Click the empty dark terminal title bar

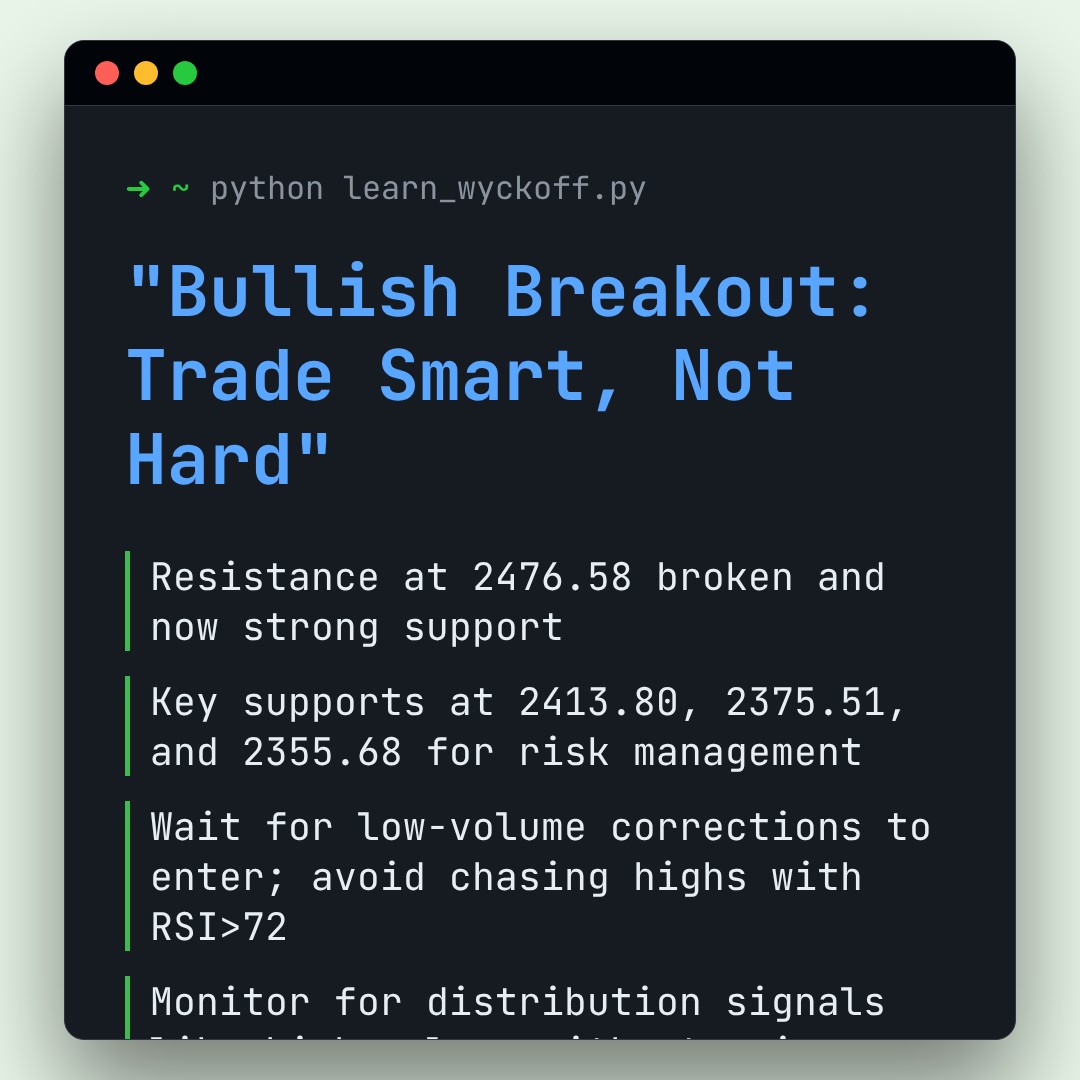pyautogui.click(x=600, y=73)
